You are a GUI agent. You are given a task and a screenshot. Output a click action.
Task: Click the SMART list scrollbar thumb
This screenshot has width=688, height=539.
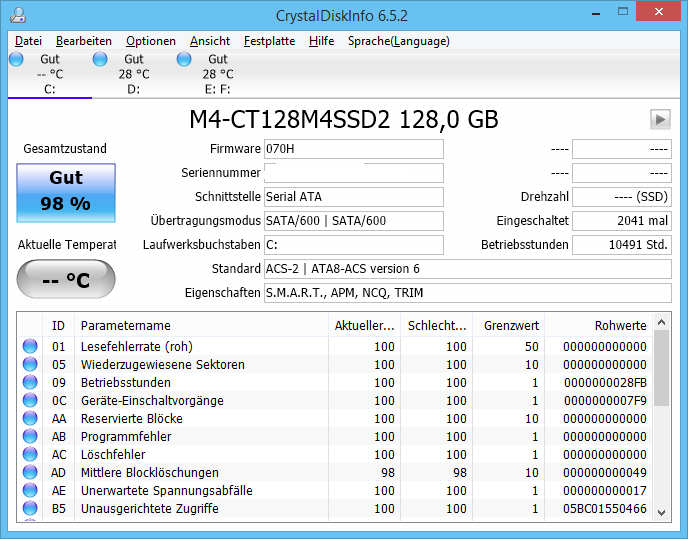[x=662, y=369]
